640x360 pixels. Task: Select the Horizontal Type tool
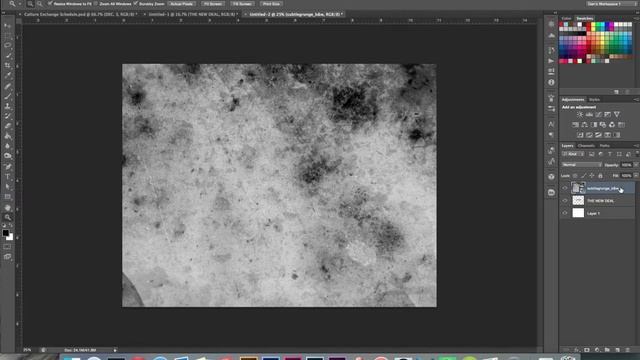coord(8,177)
